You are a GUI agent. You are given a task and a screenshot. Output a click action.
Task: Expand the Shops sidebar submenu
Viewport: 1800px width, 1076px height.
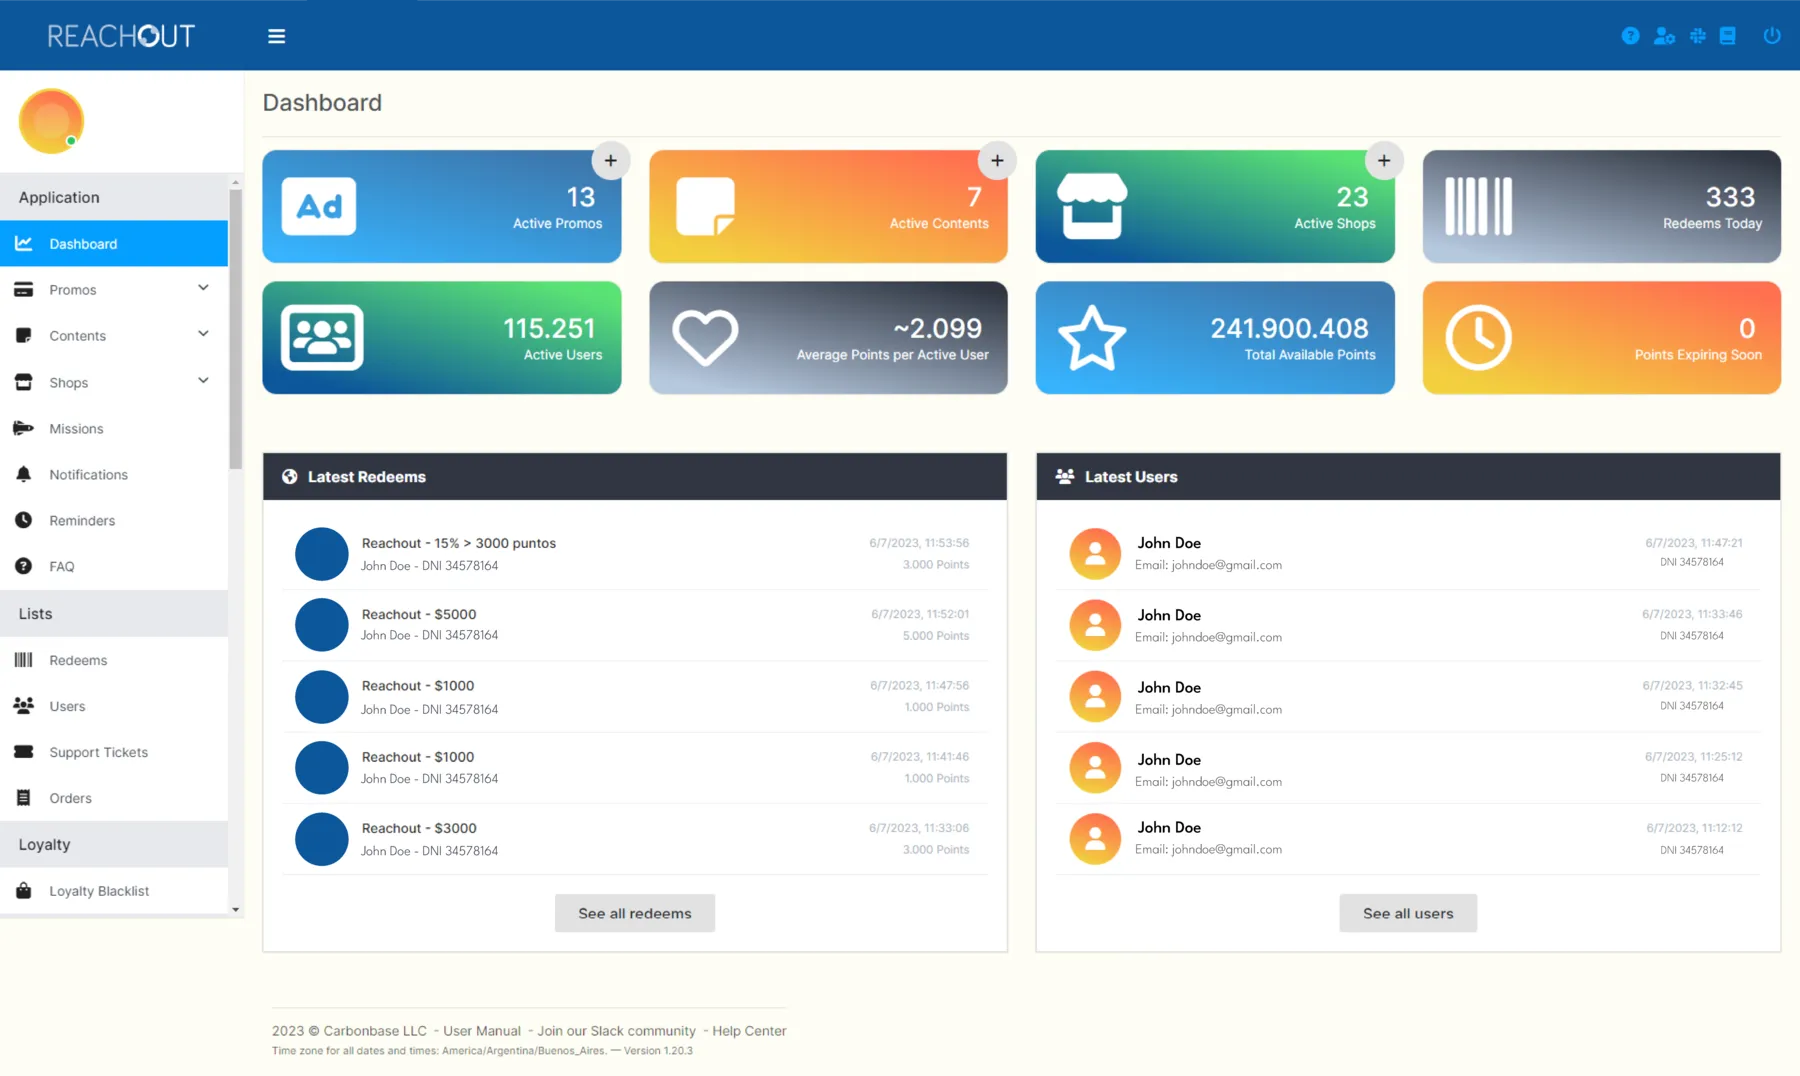click(x=114, y=382)
